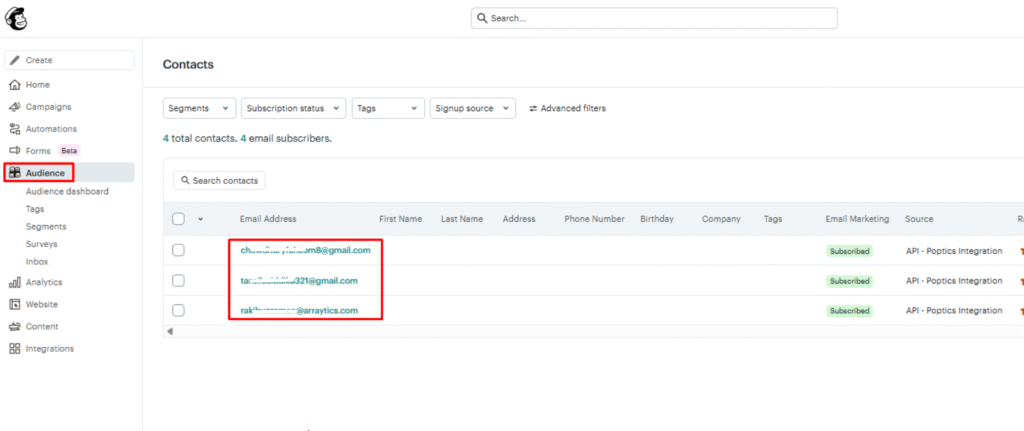1024x431 pixels.
Task: Open Audience dashboard in sidebar
Action: tap(67, 191)
